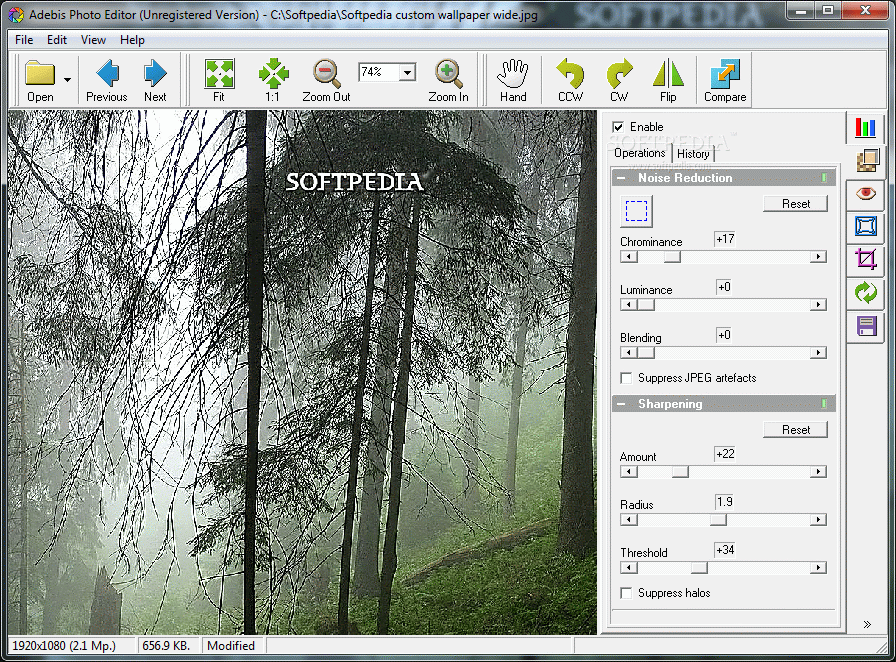
Task: Click the Zoom In magnifier
Action: click(449, 80)
